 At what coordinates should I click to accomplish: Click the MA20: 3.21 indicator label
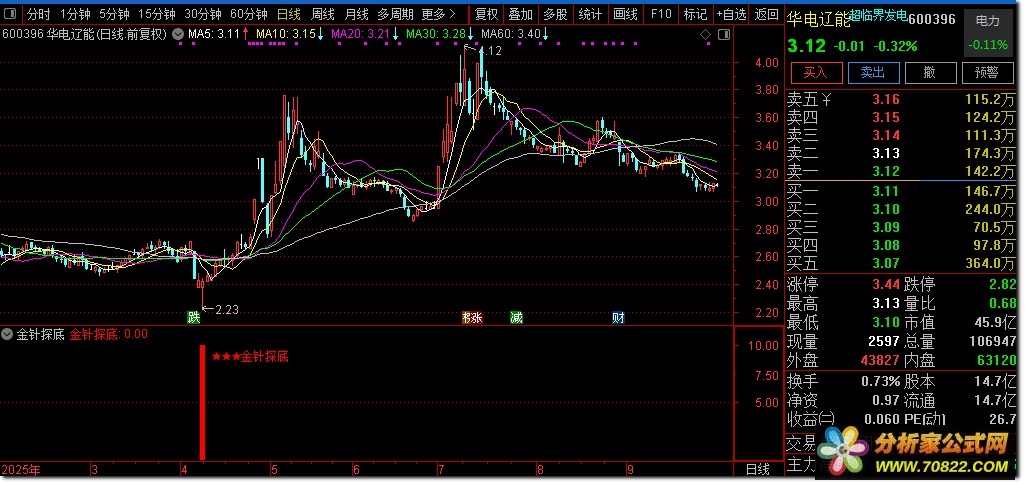pos(365,34)
